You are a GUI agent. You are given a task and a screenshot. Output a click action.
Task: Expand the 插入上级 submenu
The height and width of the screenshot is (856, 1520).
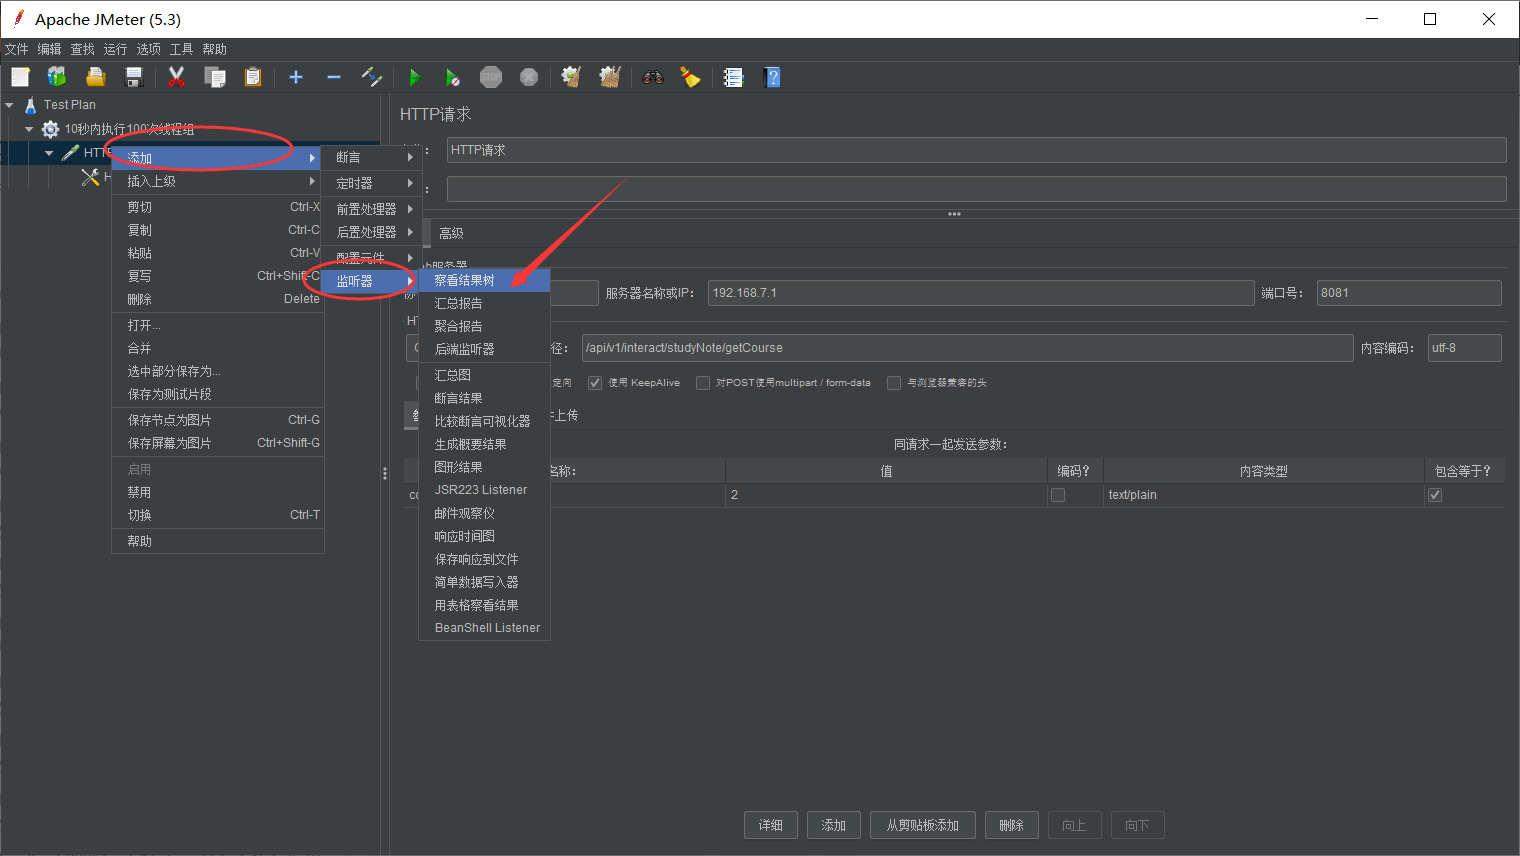217,181
